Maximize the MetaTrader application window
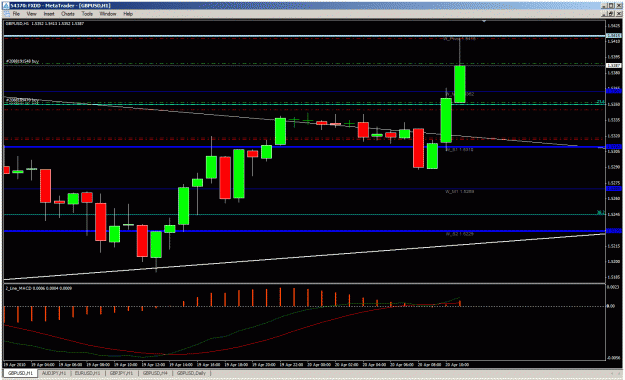 tap(611, 5)
